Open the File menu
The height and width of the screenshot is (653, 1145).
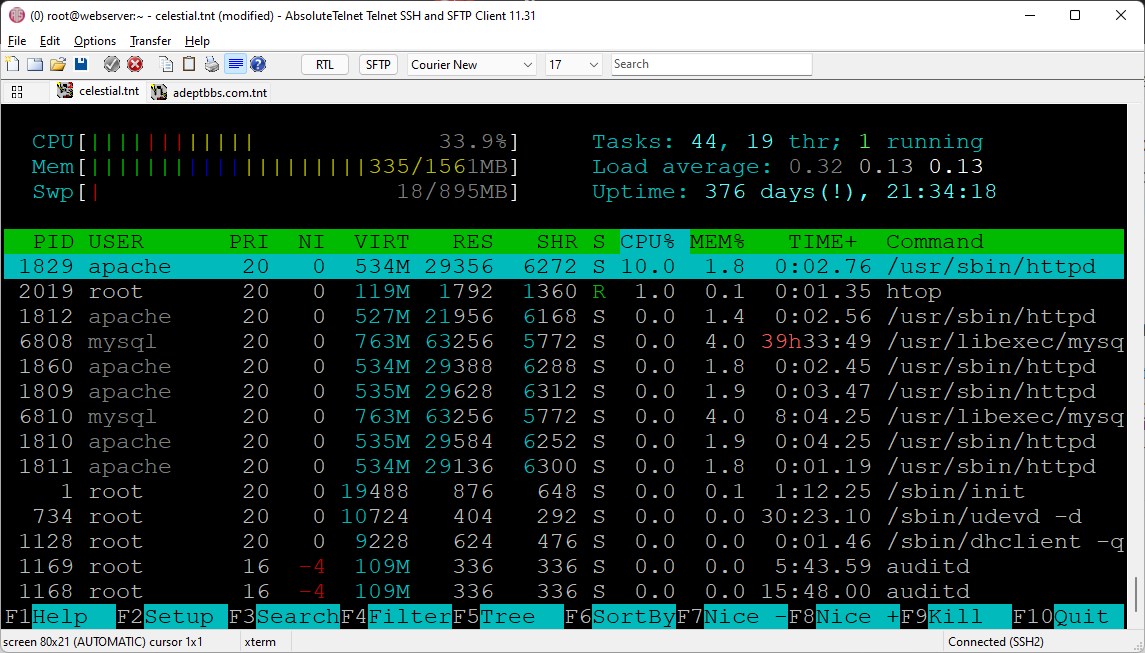(x=17, y=41)
